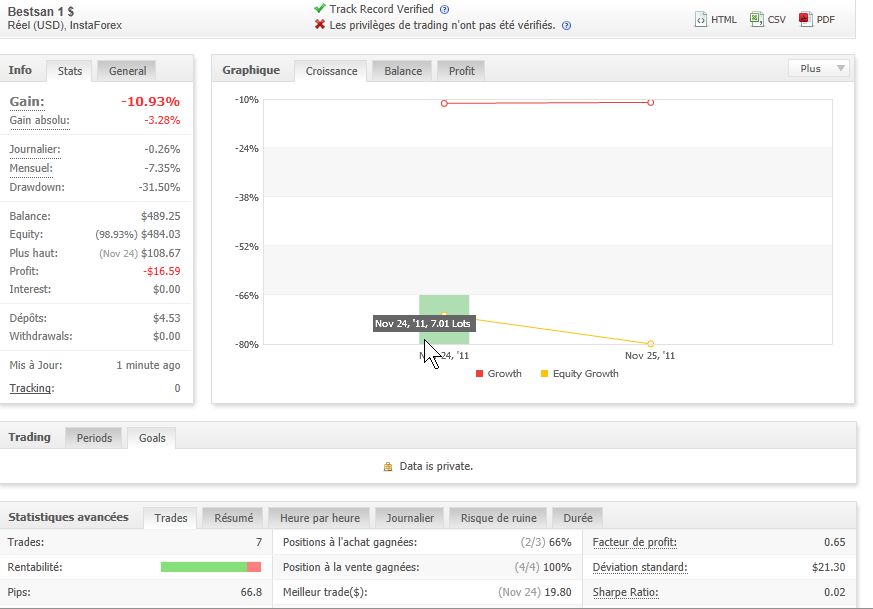Viewport: 873px width, 609px height.
Task: Click the Nov 25 Equity Growth data point
Action: pyautogui.click(x=650, y=344)
